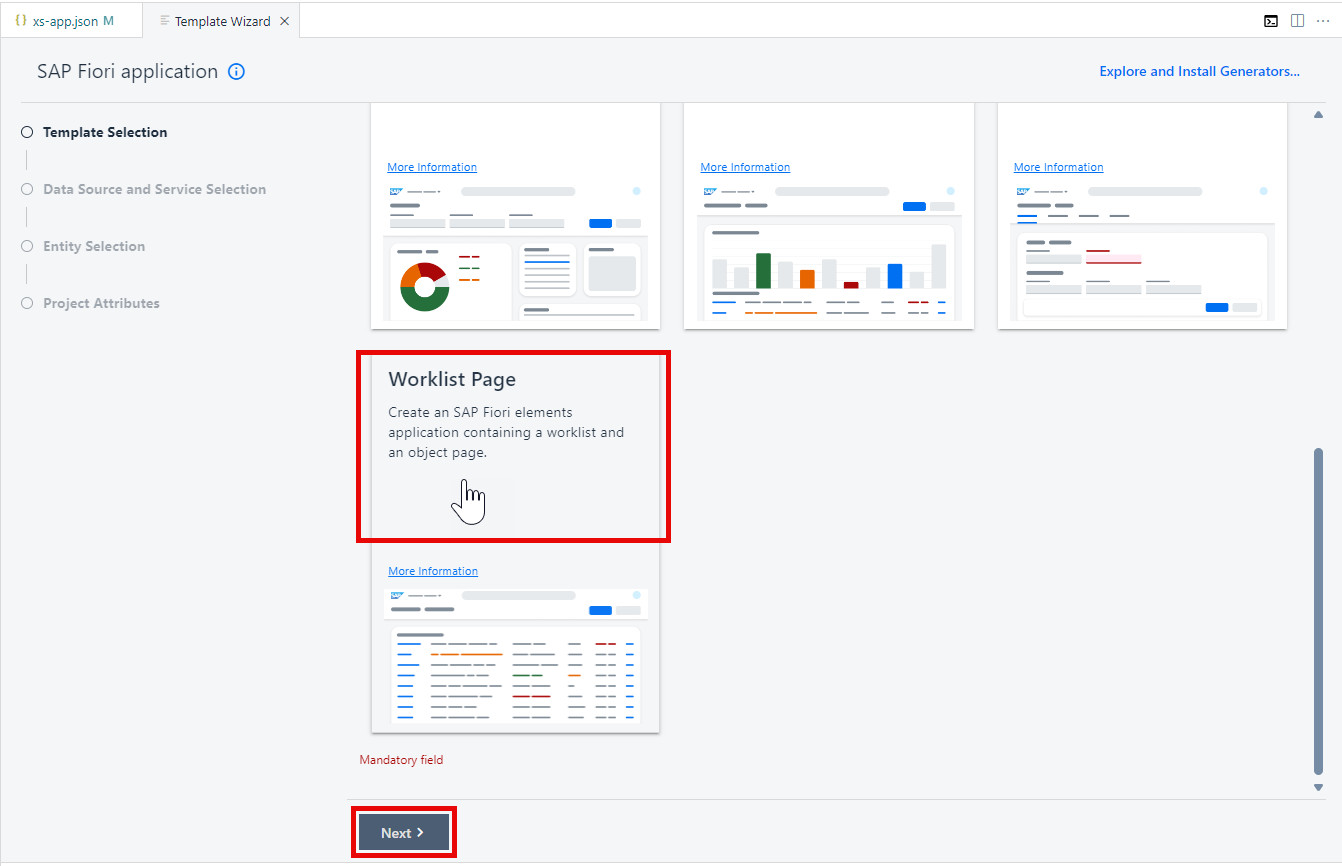1342x866 pixels.
Task: Click the scroll down arrow of the template list
Action: click(x=1318, y=788)
